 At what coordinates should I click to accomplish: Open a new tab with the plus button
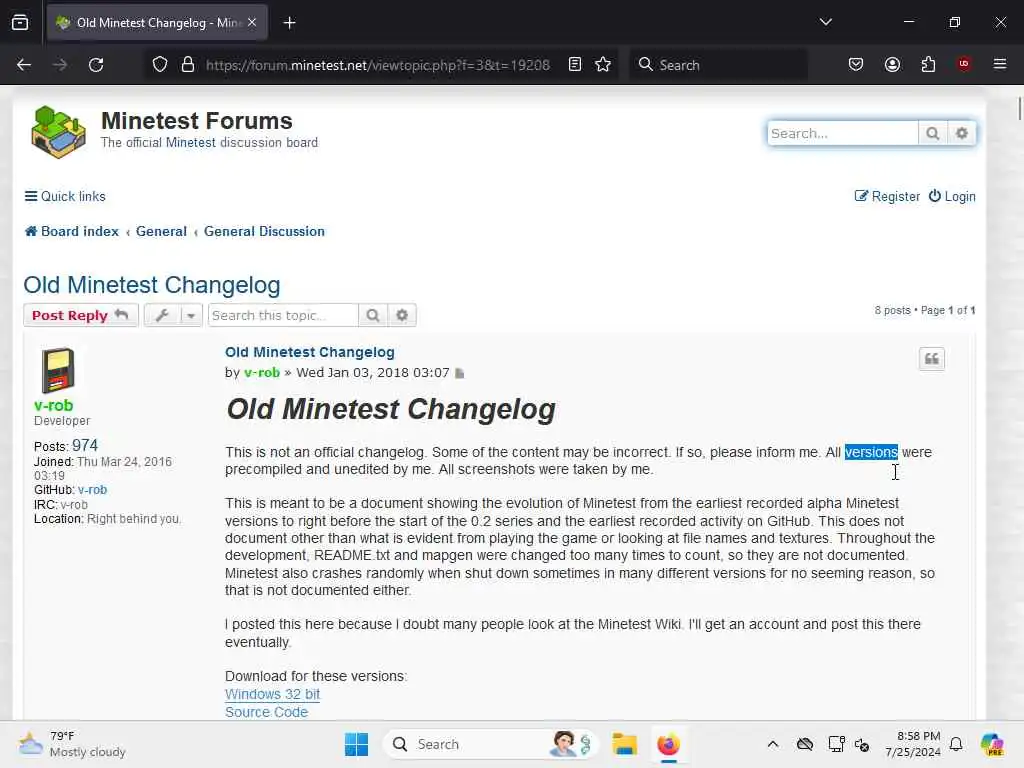pos(289,23)
